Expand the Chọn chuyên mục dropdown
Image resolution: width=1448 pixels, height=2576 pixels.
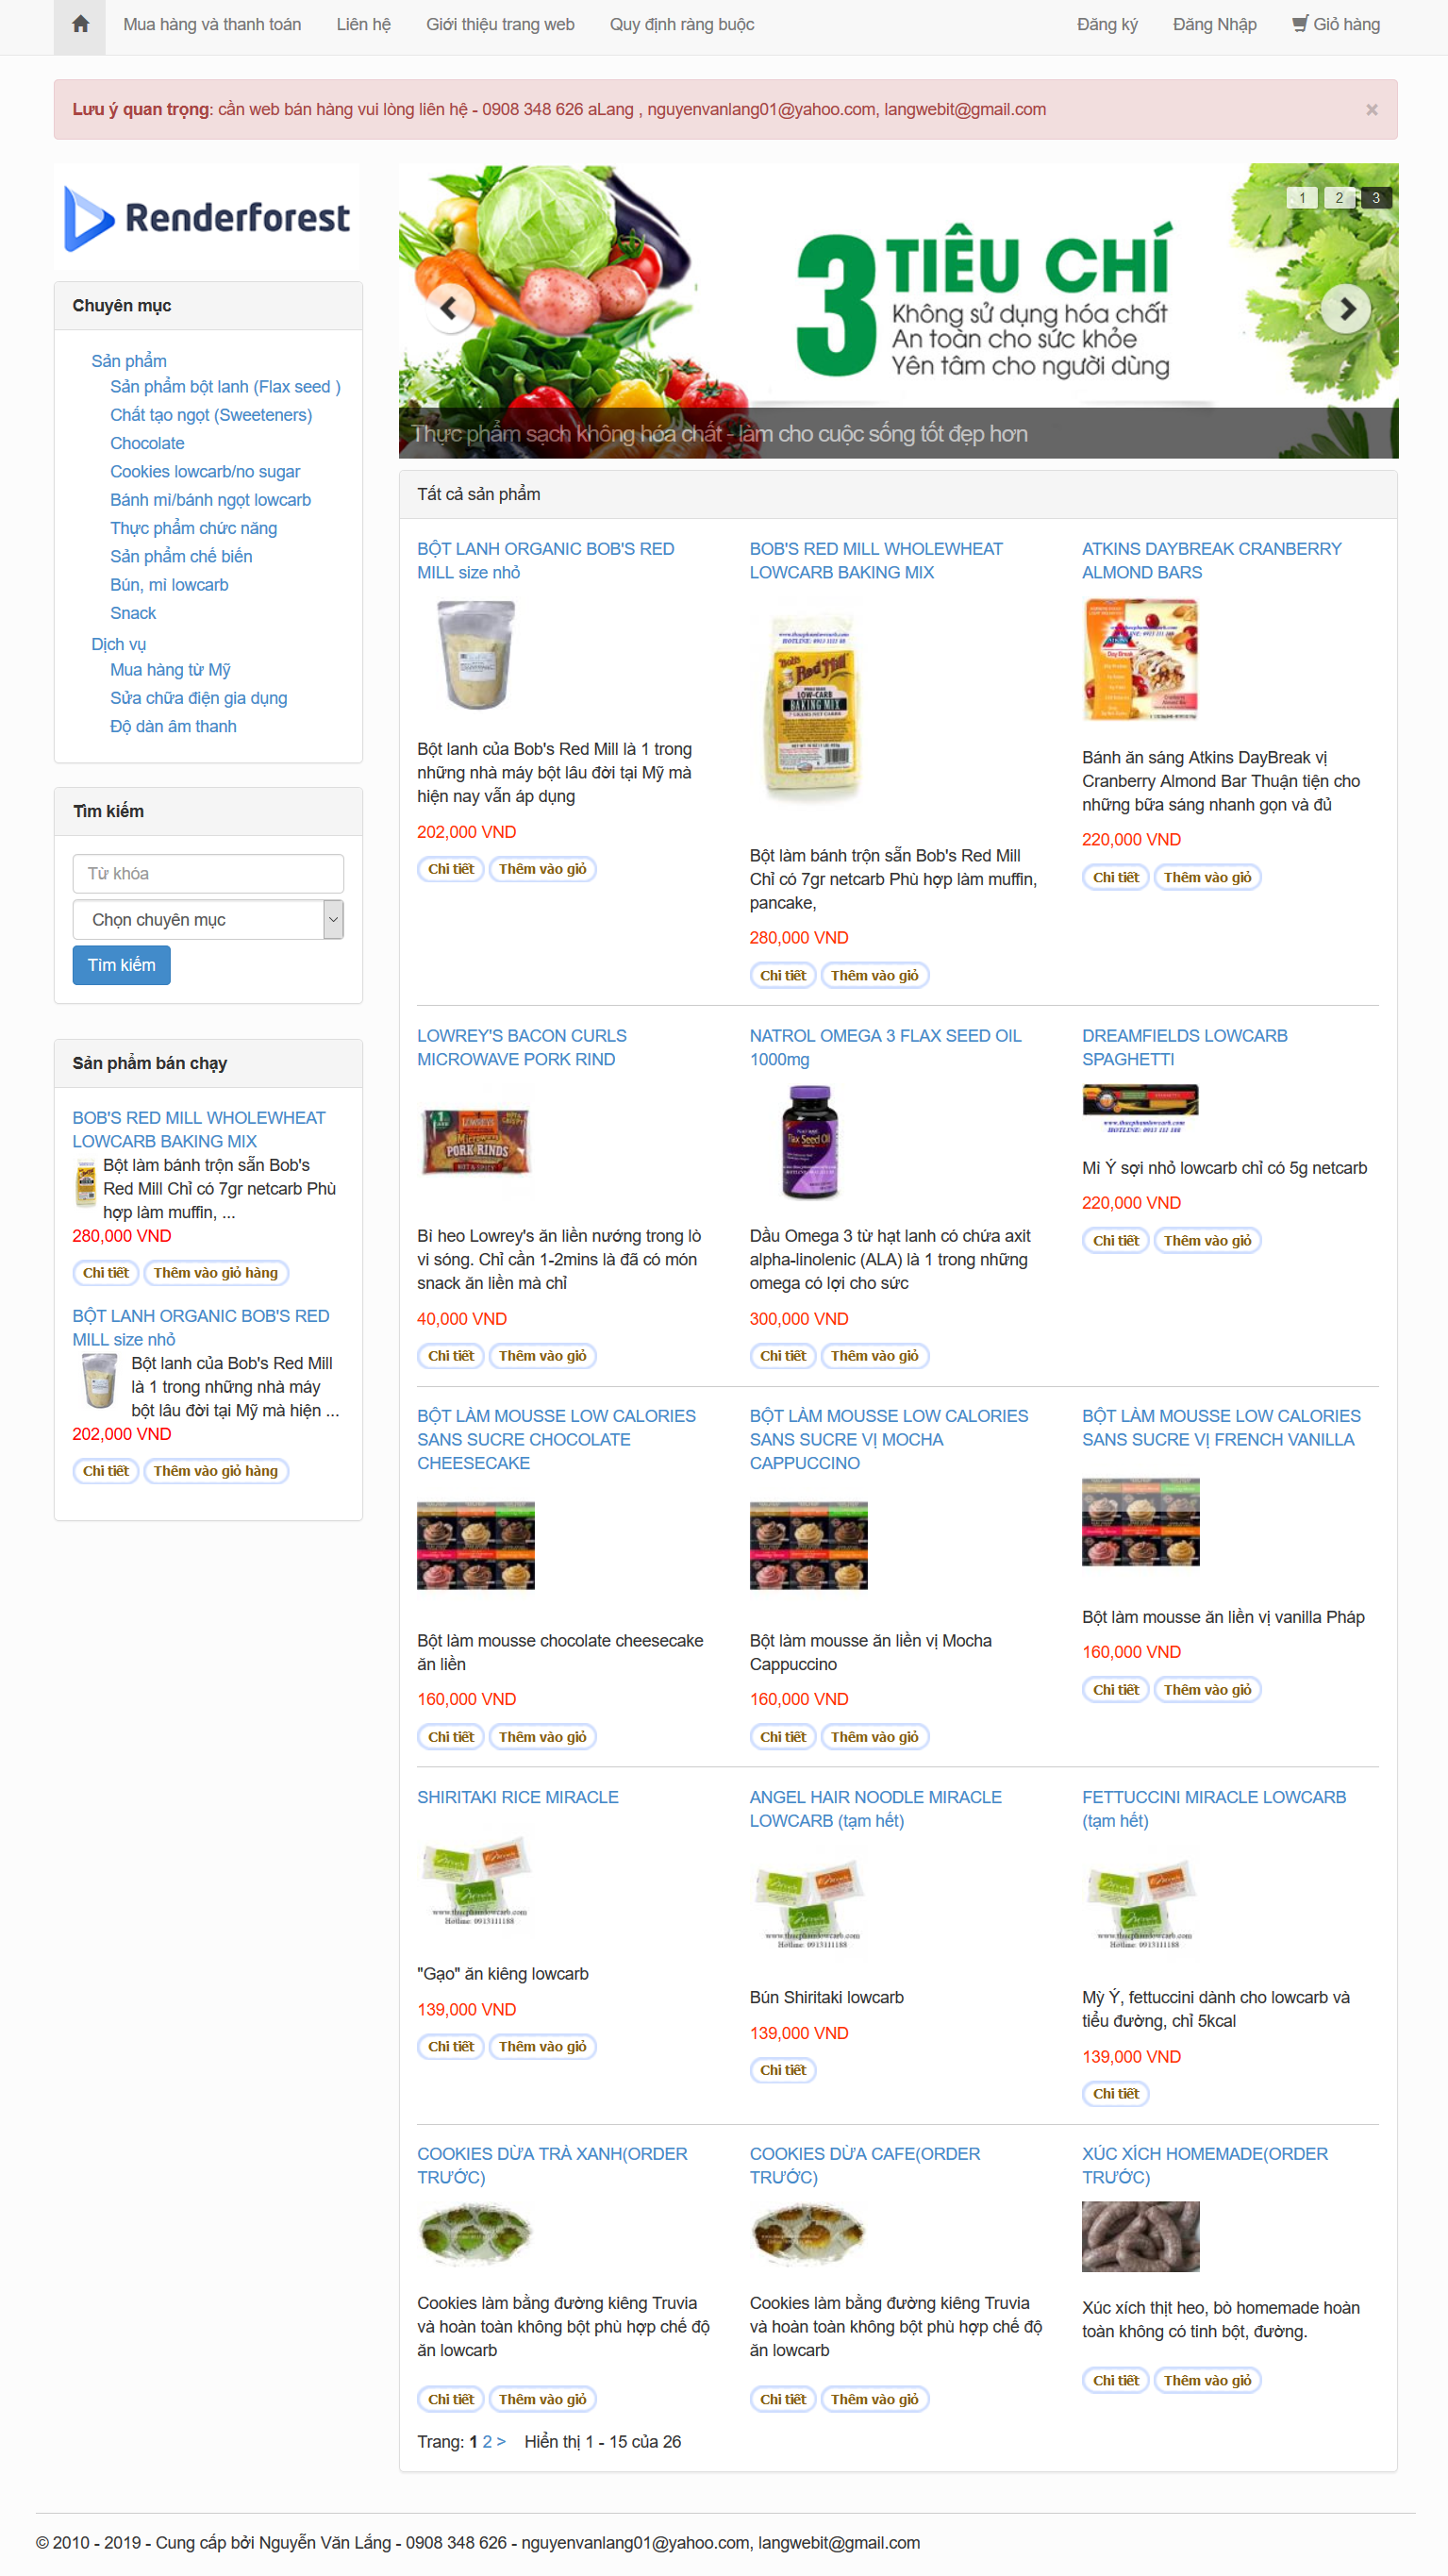coord(208,919)
